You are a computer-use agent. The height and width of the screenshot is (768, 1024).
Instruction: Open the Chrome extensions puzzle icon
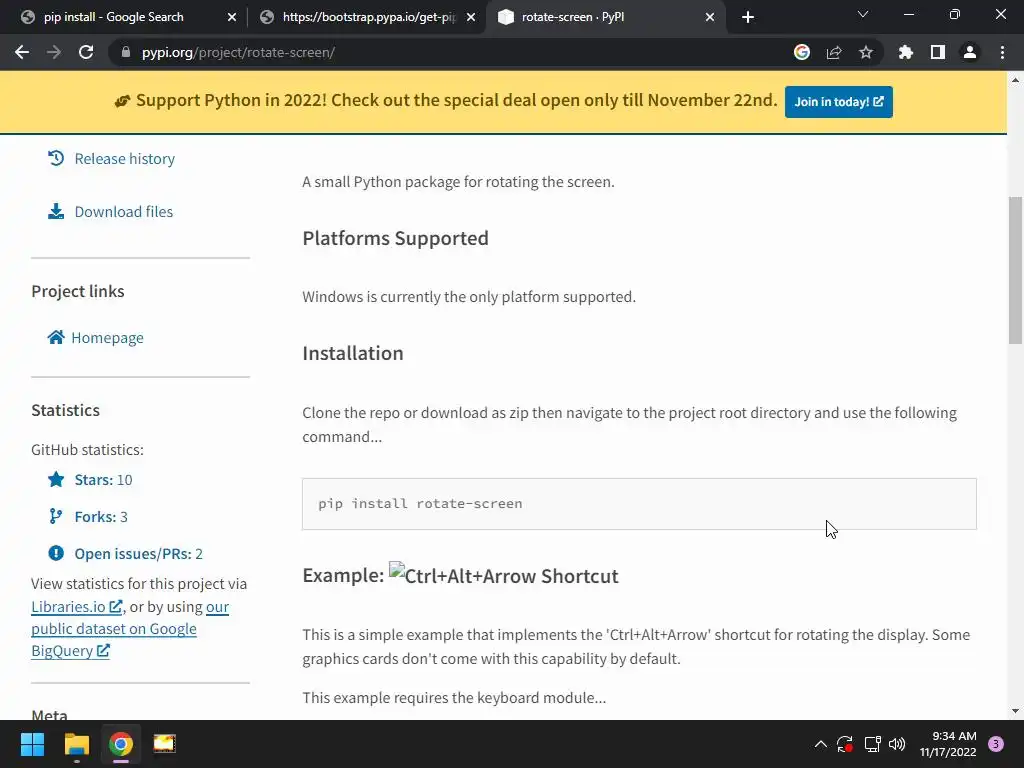tap(906, 52)
